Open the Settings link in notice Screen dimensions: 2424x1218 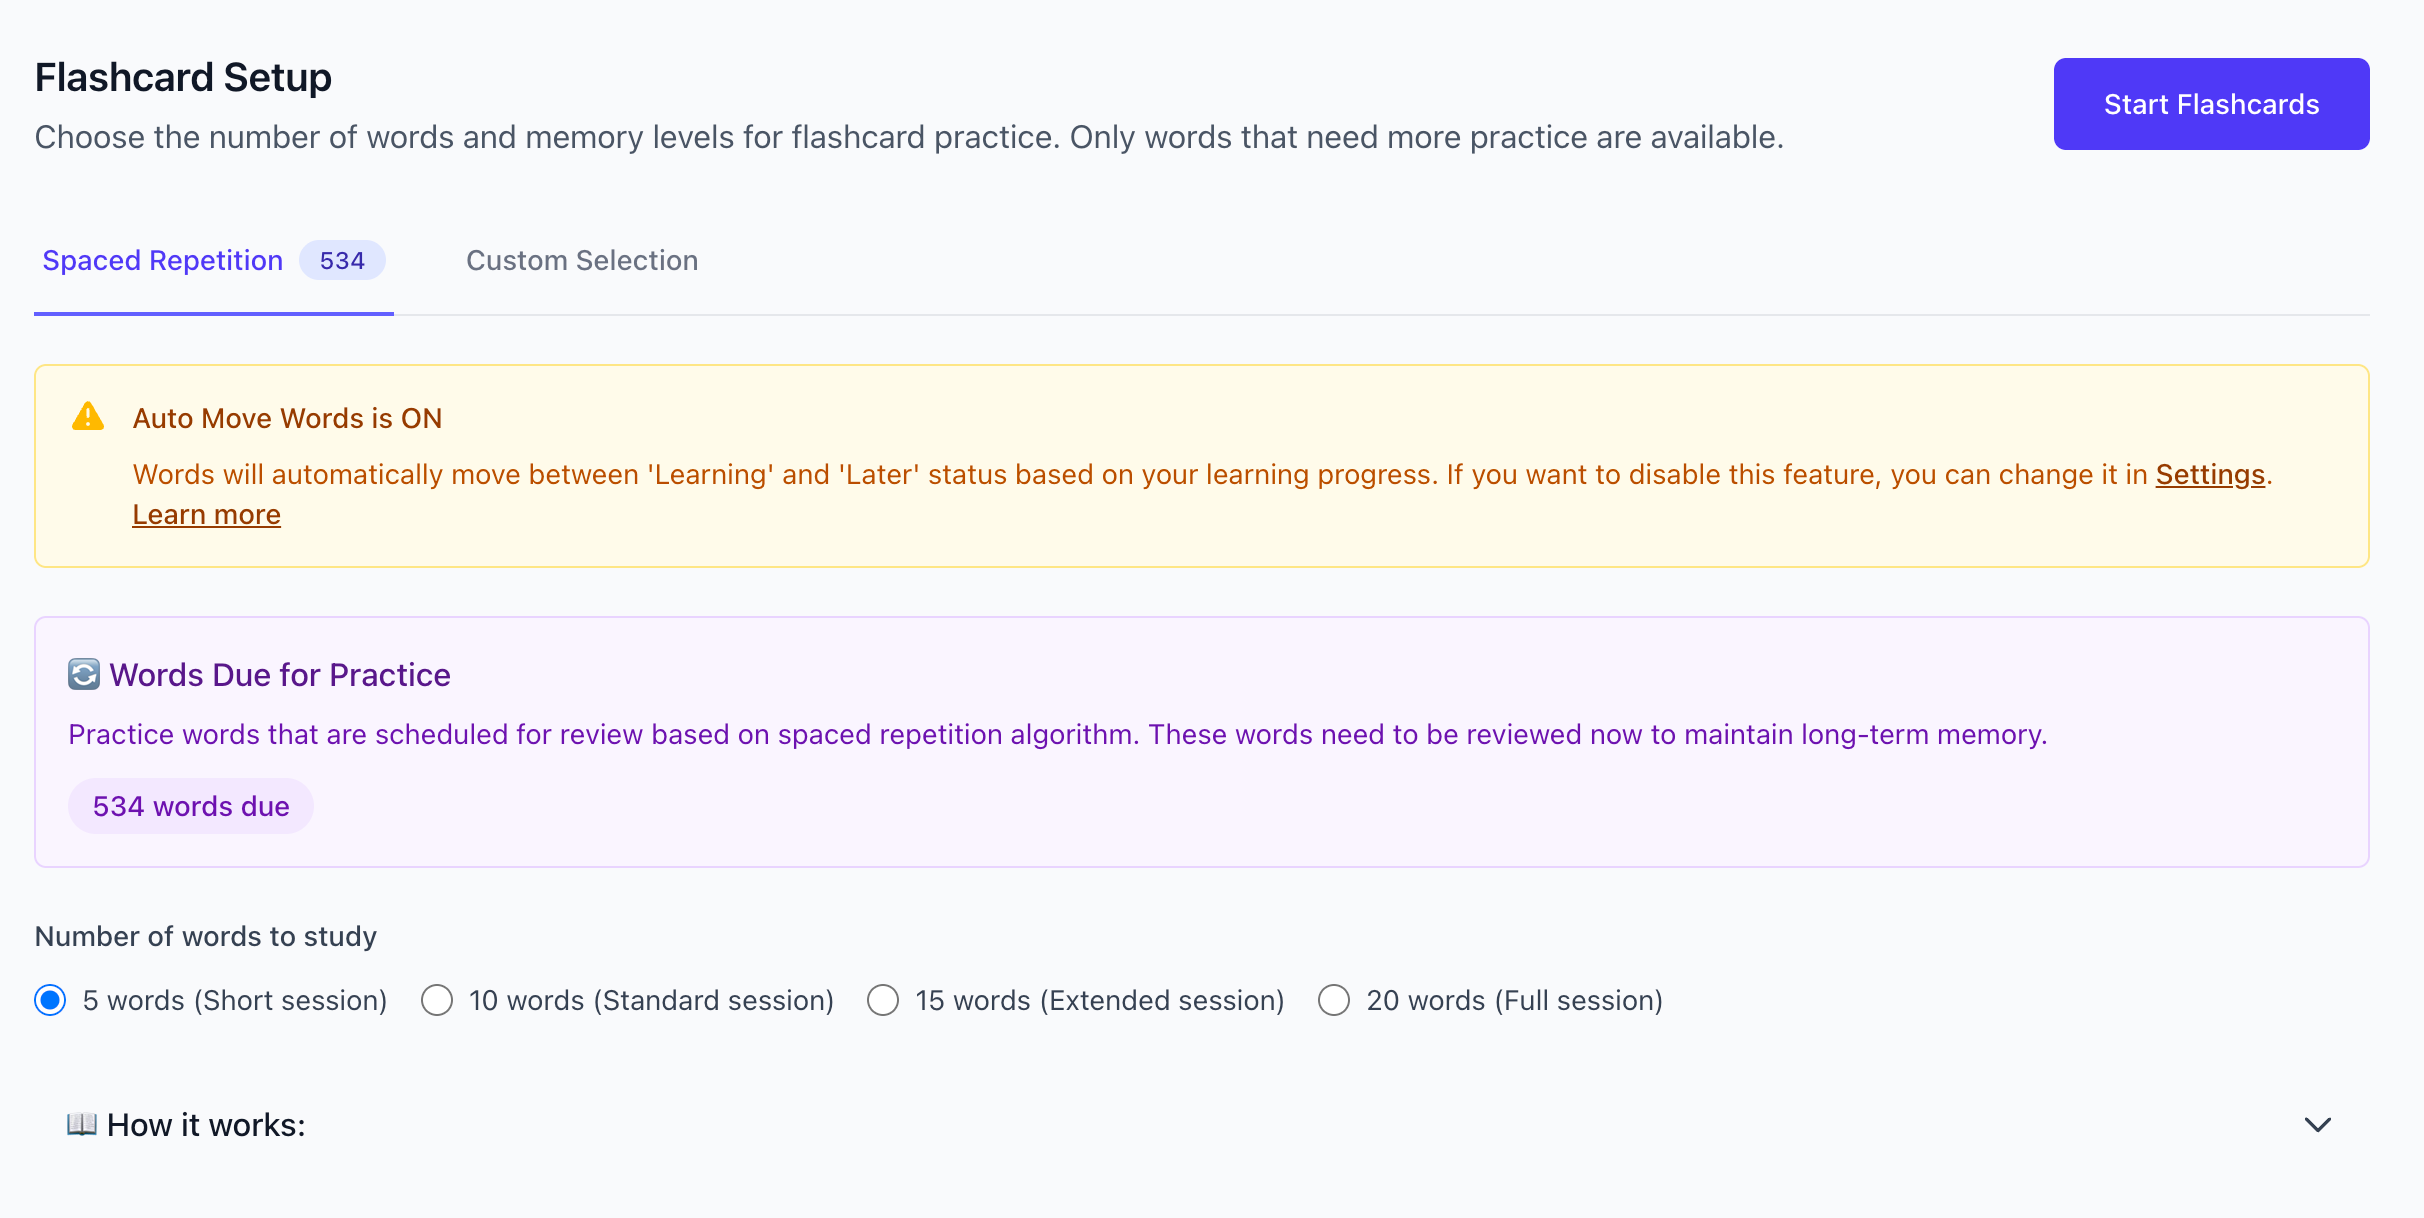(2210, 474)
